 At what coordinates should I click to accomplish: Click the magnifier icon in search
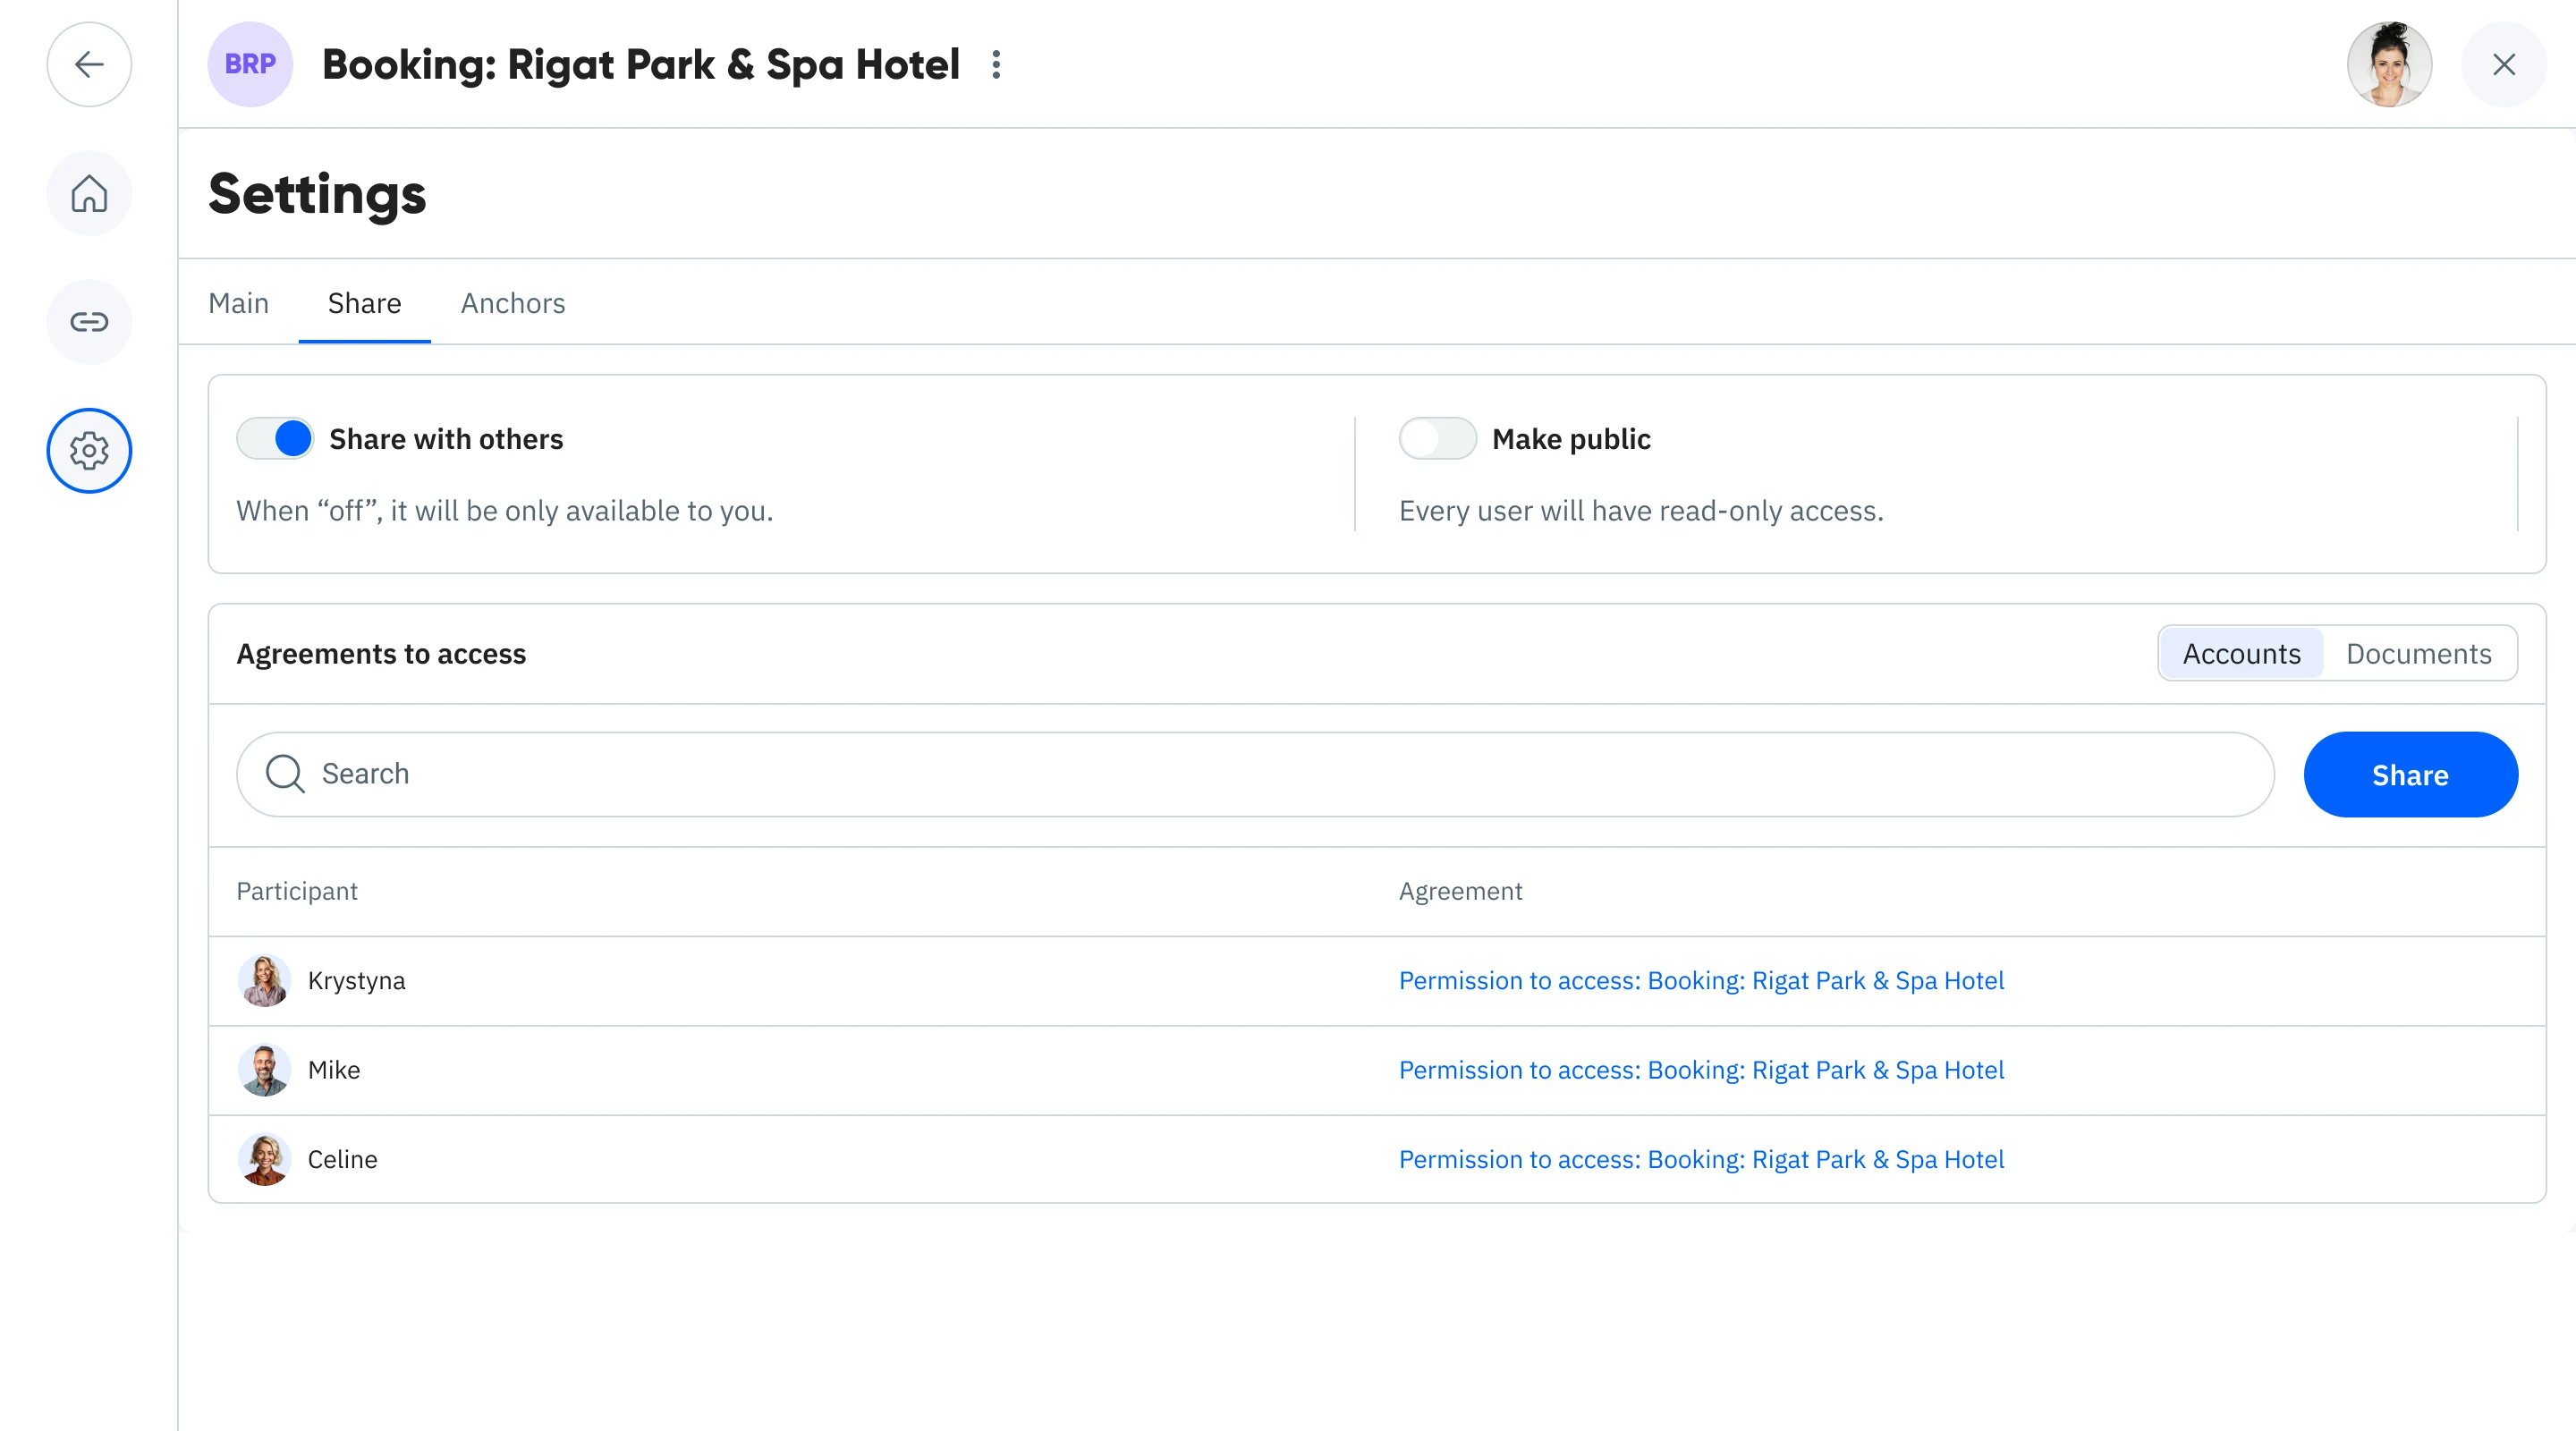tap(285, 774)
